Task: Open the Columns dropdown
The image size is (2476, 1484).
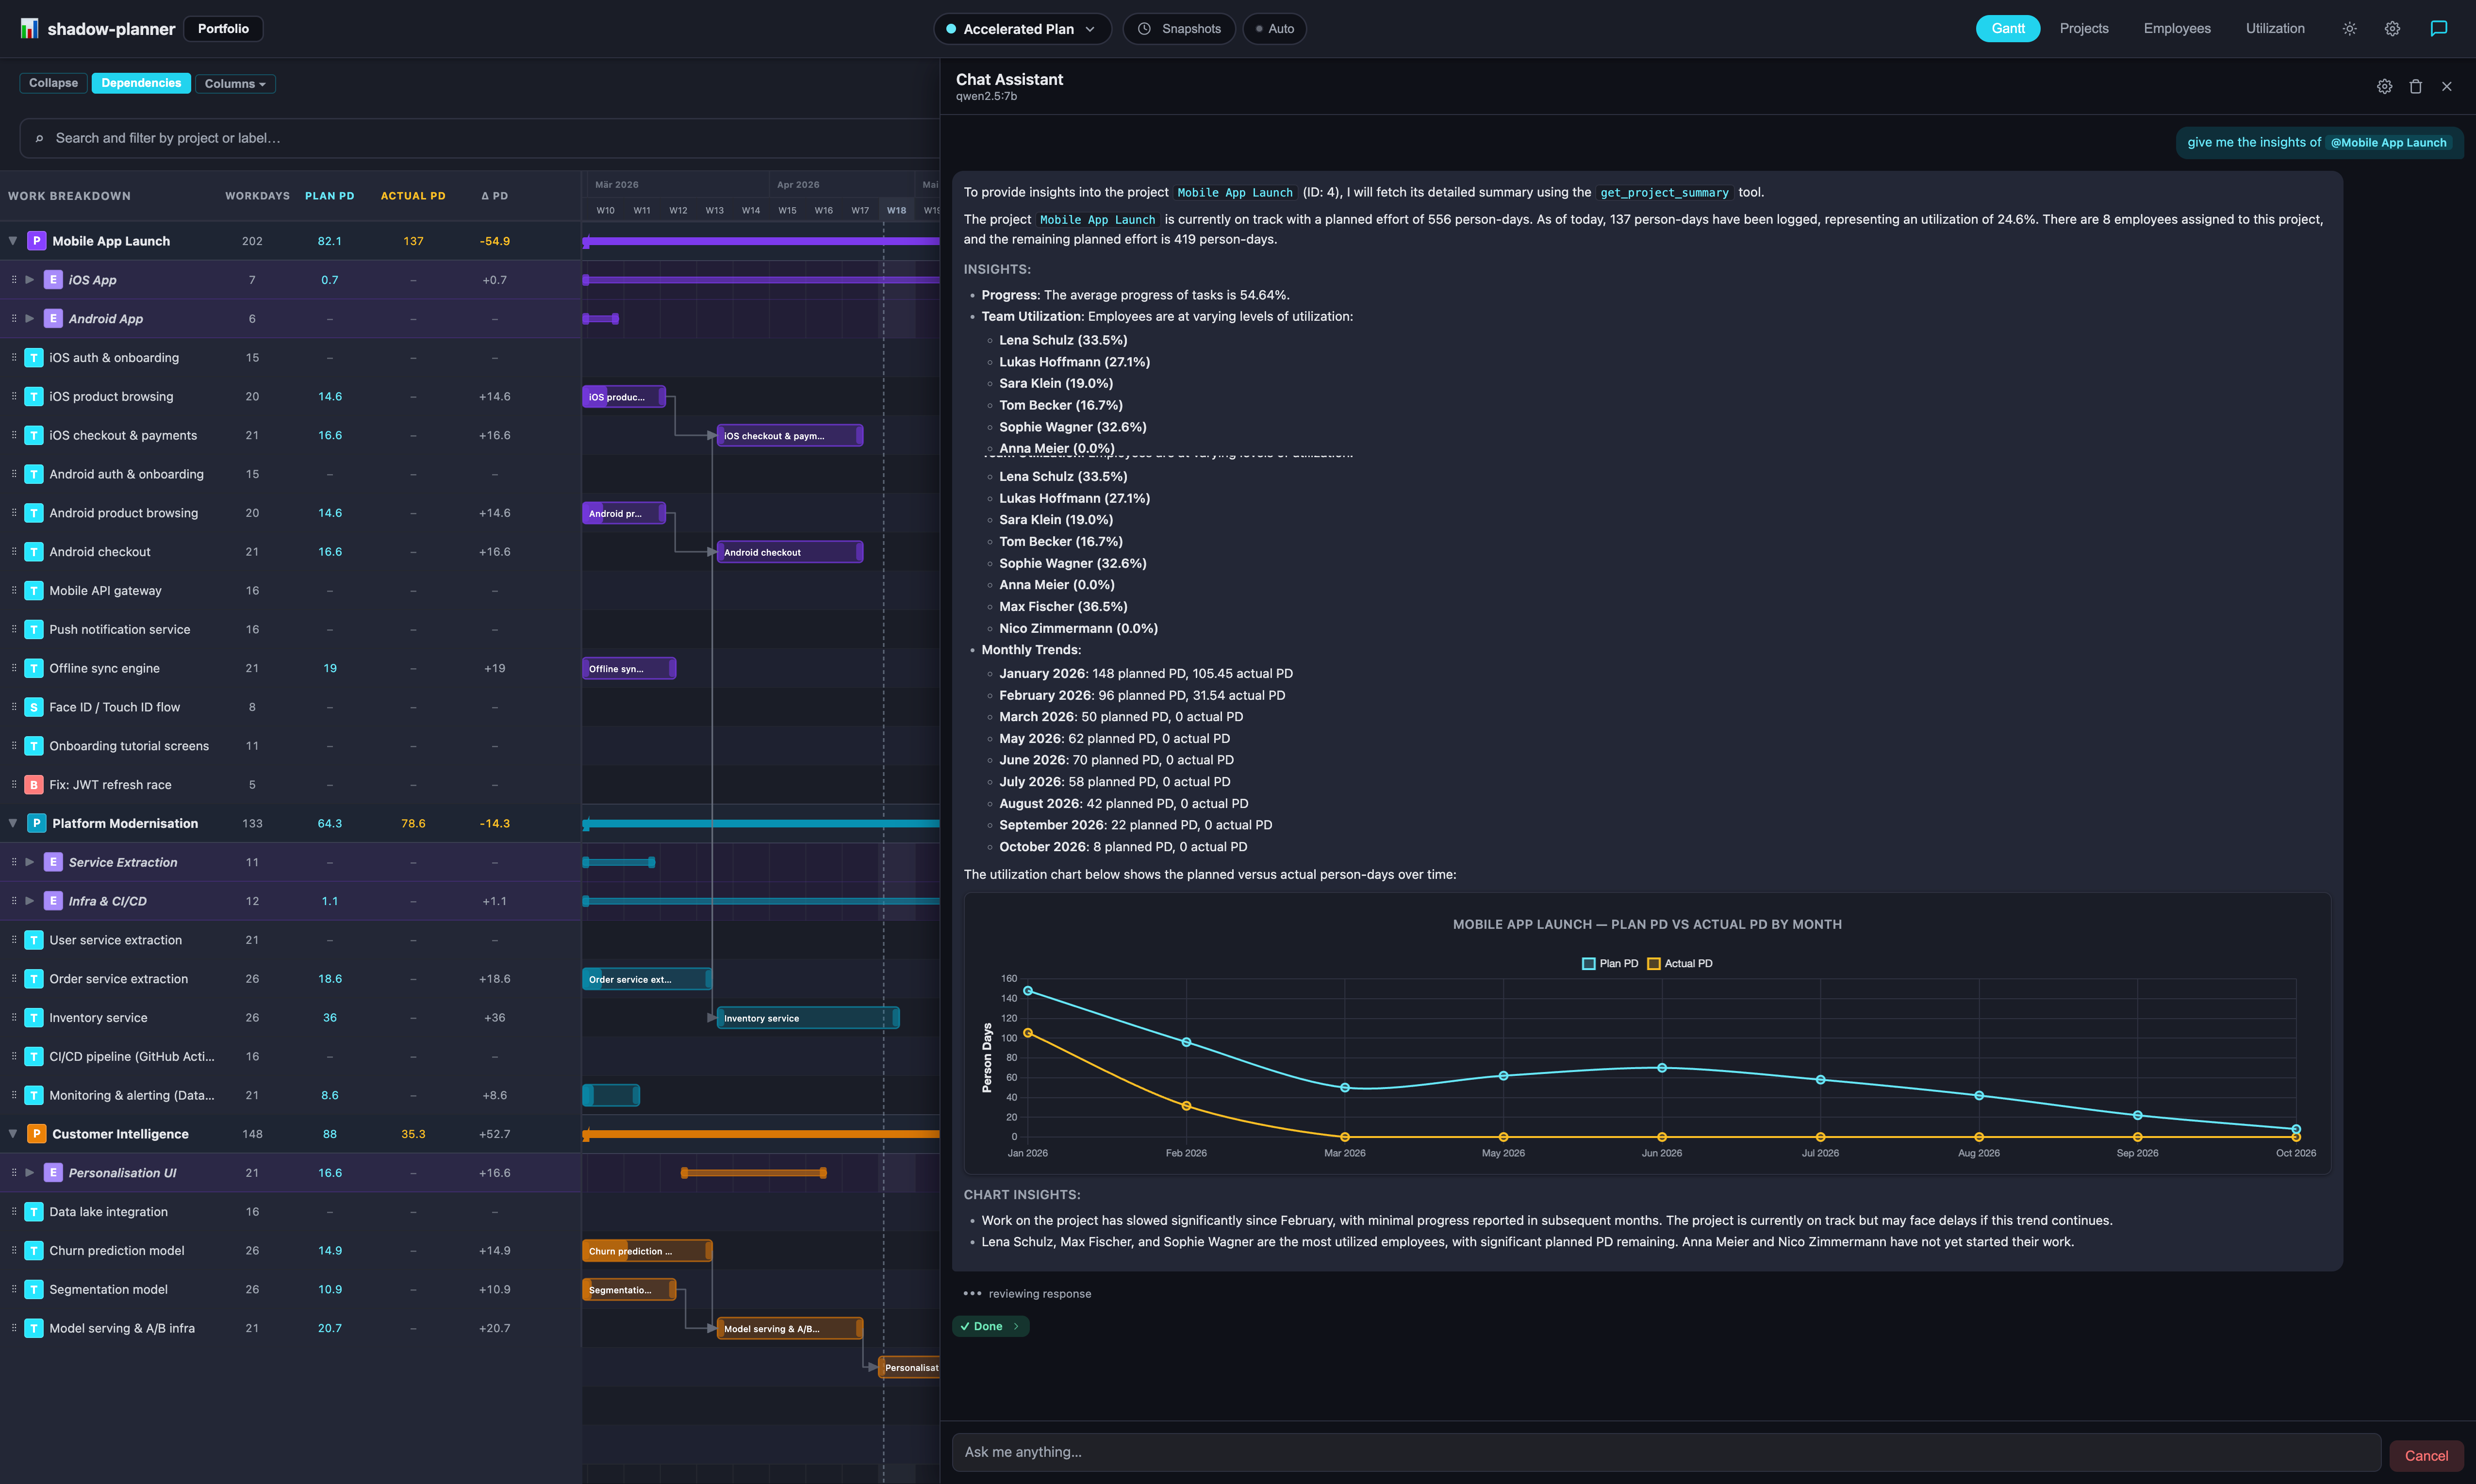Action: point(235,83)
